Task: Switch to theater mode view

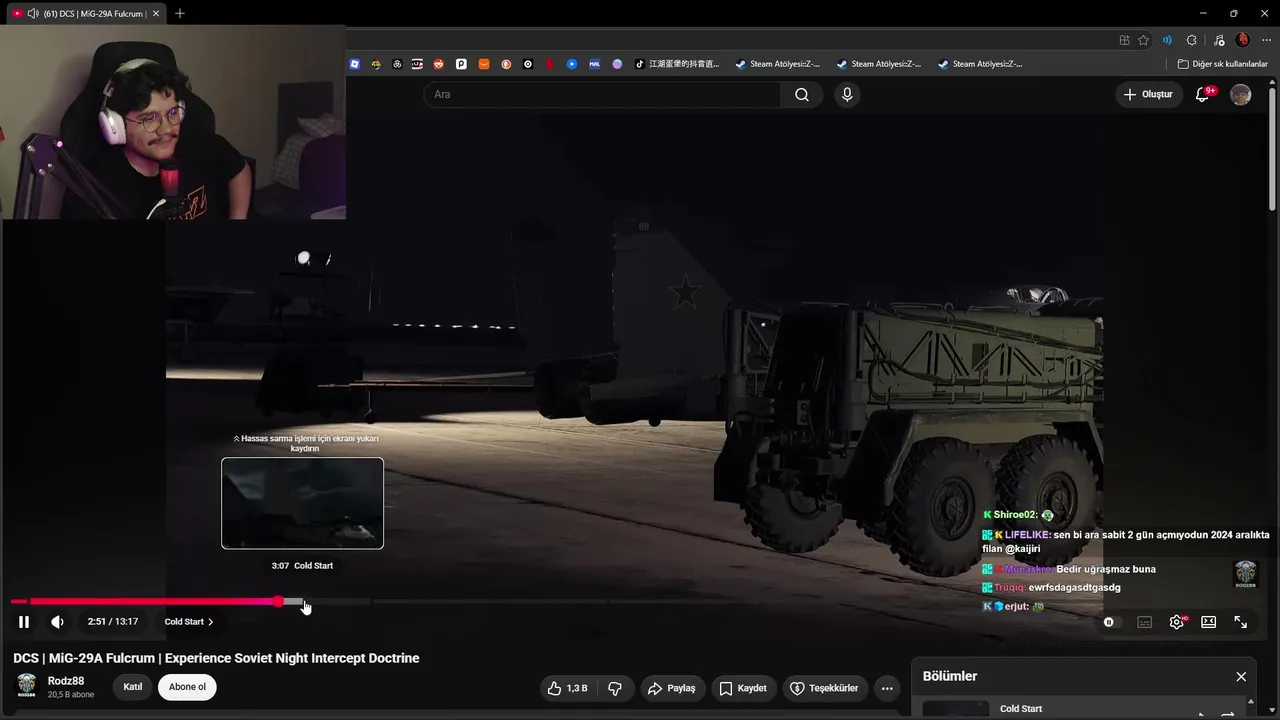Action: coord(1209,622)
